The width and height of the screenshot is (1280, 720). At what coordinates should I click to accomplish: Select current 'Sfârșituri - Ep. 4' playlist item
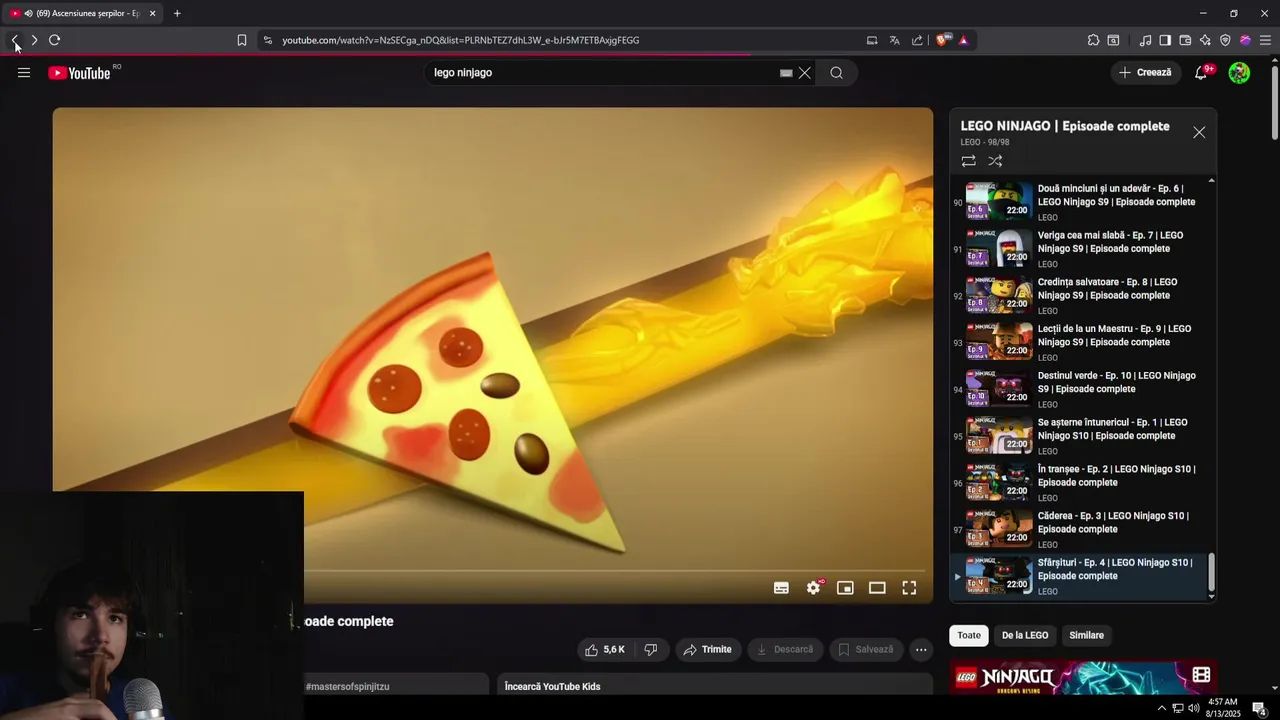(1080, 577)
